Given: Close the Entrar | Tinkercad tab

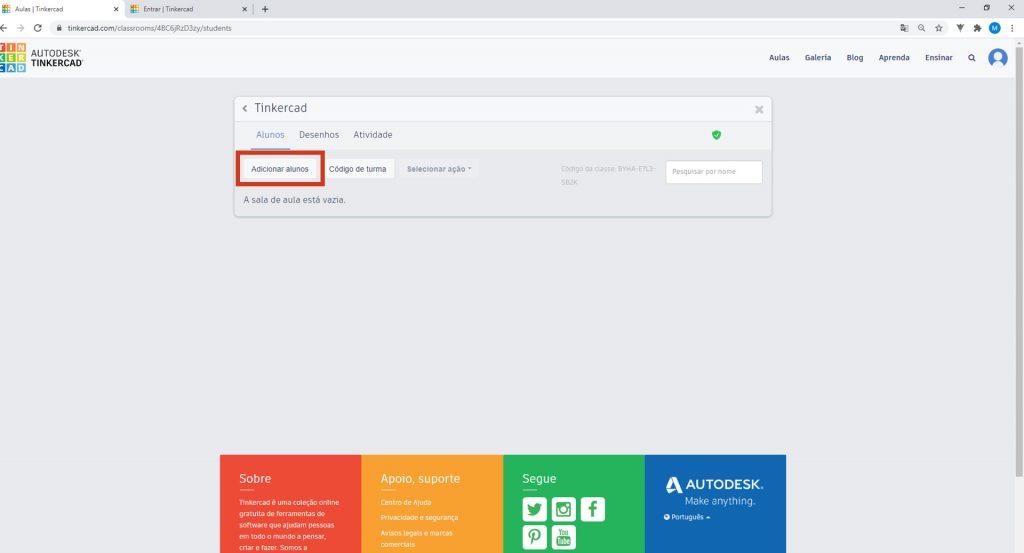Looking at the screenshot, I should tap(244, 9).
